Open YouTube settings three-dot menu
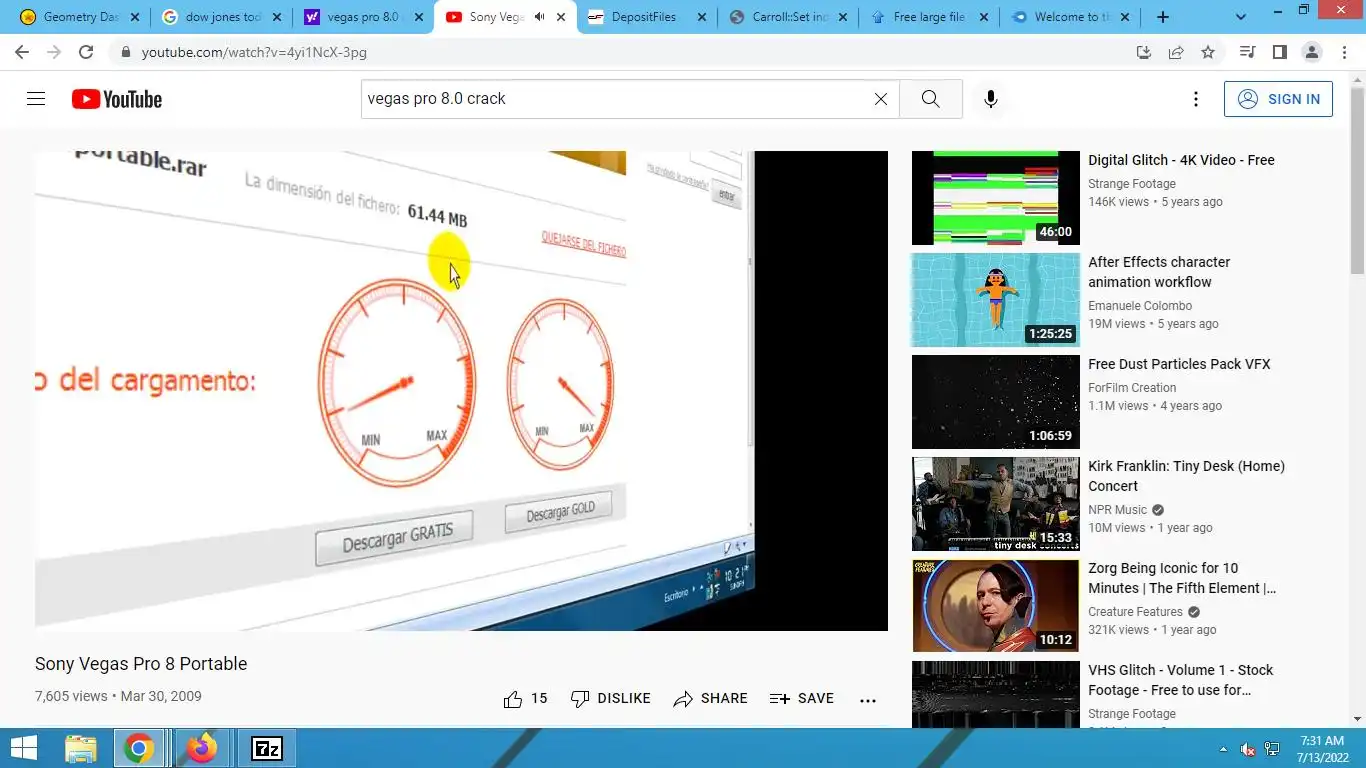 1195,99
